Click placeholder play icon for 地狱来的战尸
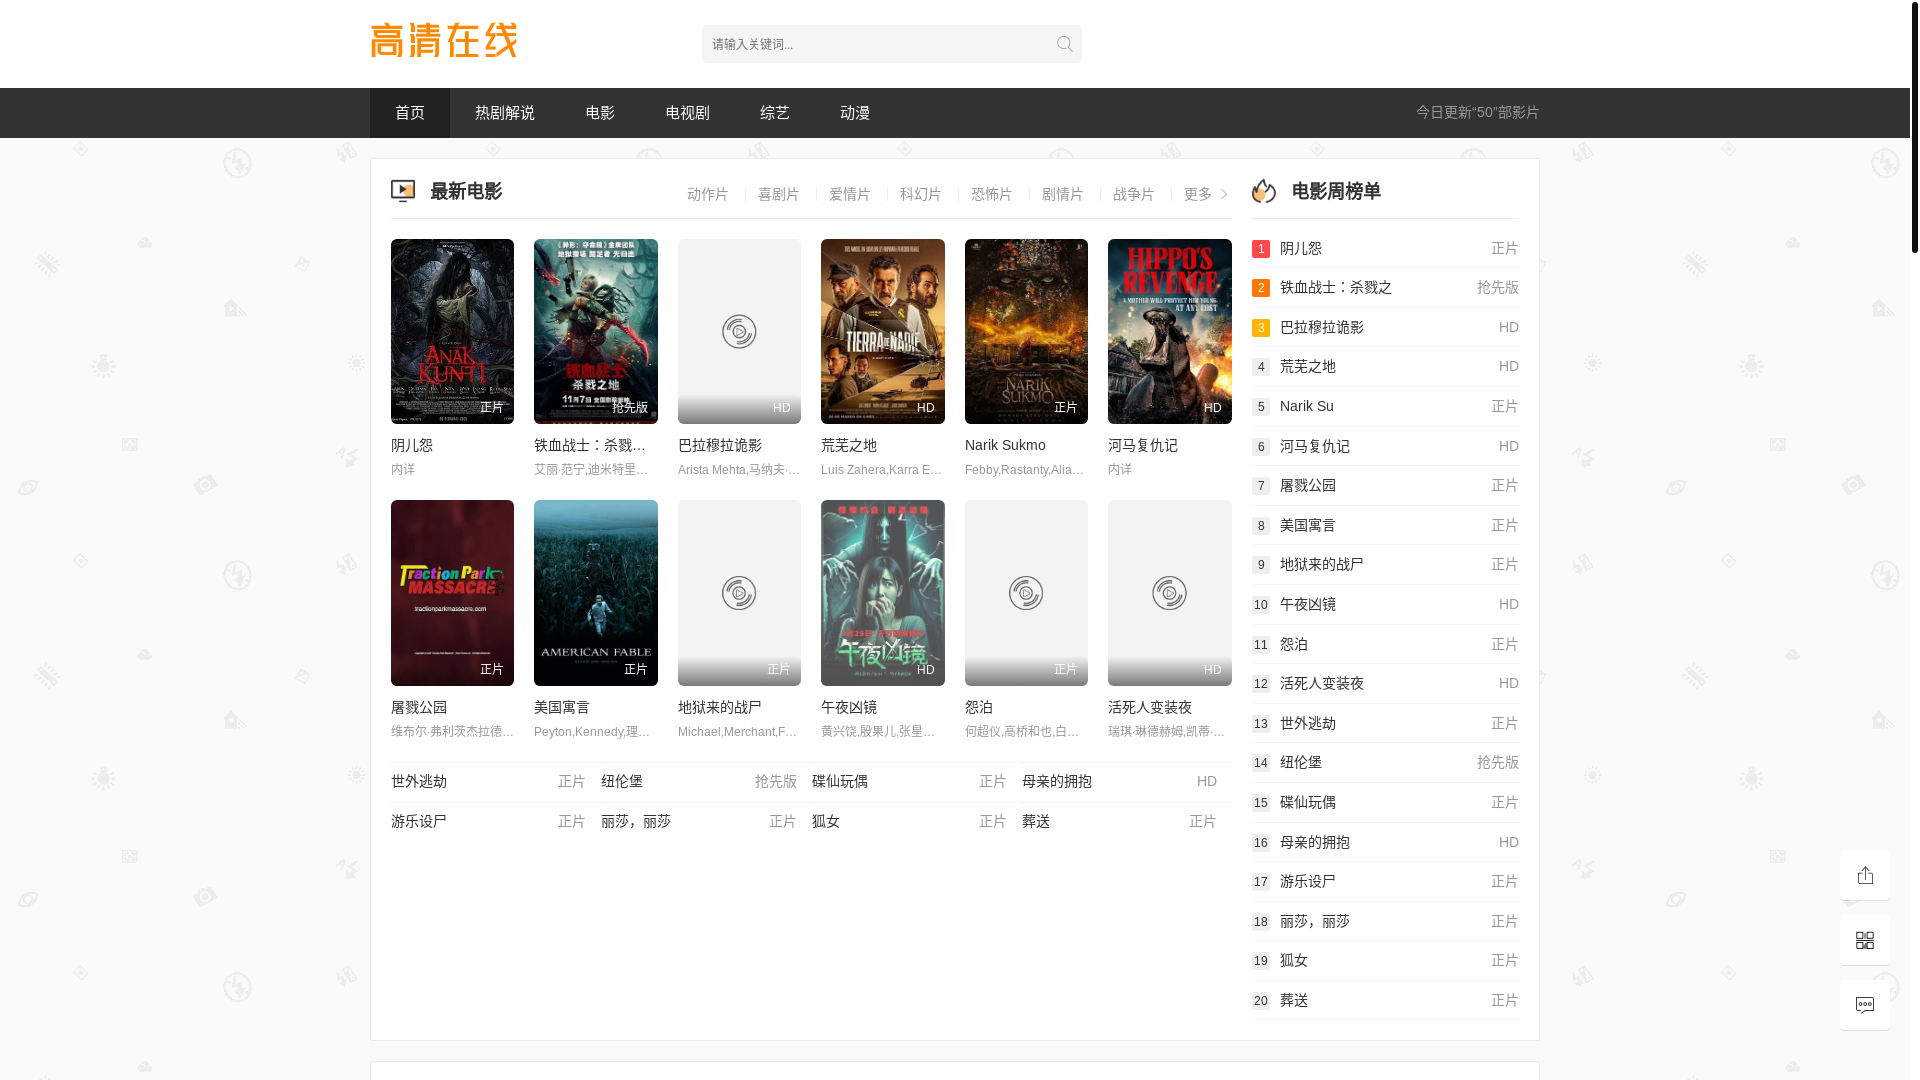1920x1080 pixels. 739,593
